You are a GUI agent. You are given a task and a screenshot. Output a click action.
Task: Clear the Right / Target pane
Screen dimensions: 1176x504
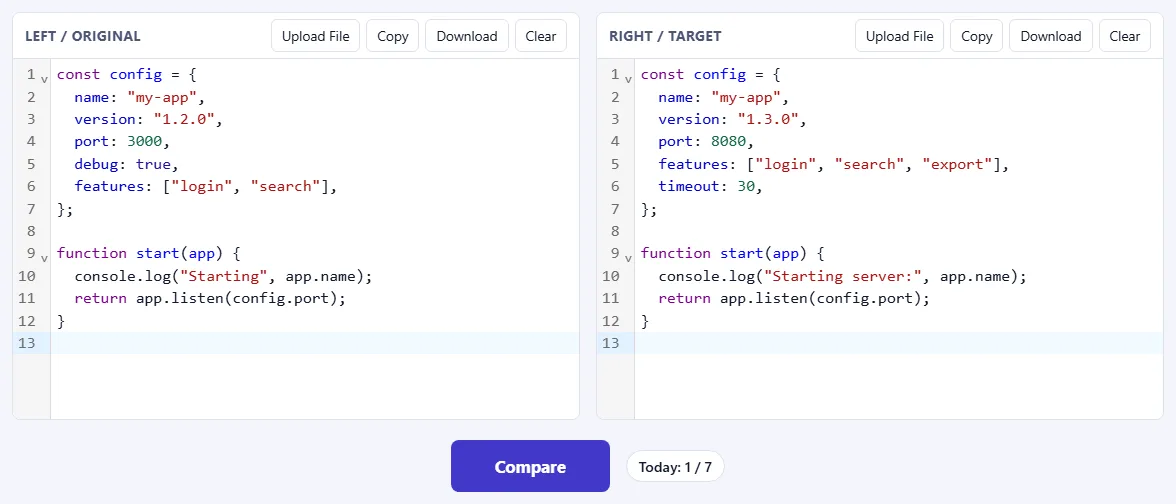point(1124,36)
